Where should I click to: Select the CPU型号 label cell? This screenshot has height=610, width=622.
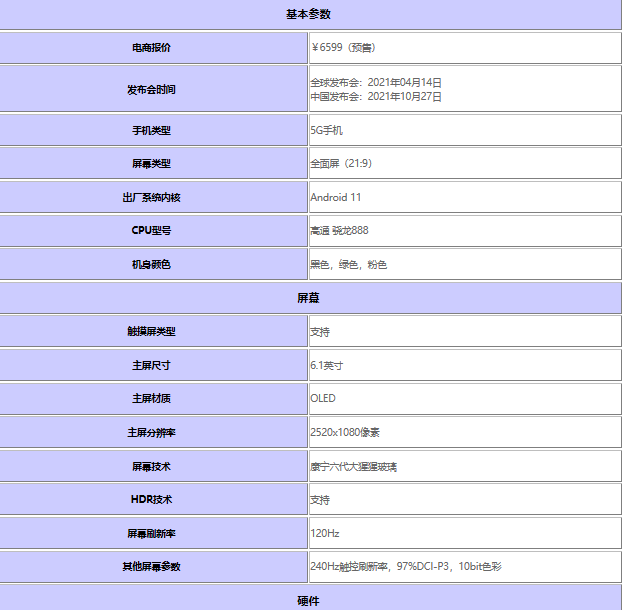(152, 230)
